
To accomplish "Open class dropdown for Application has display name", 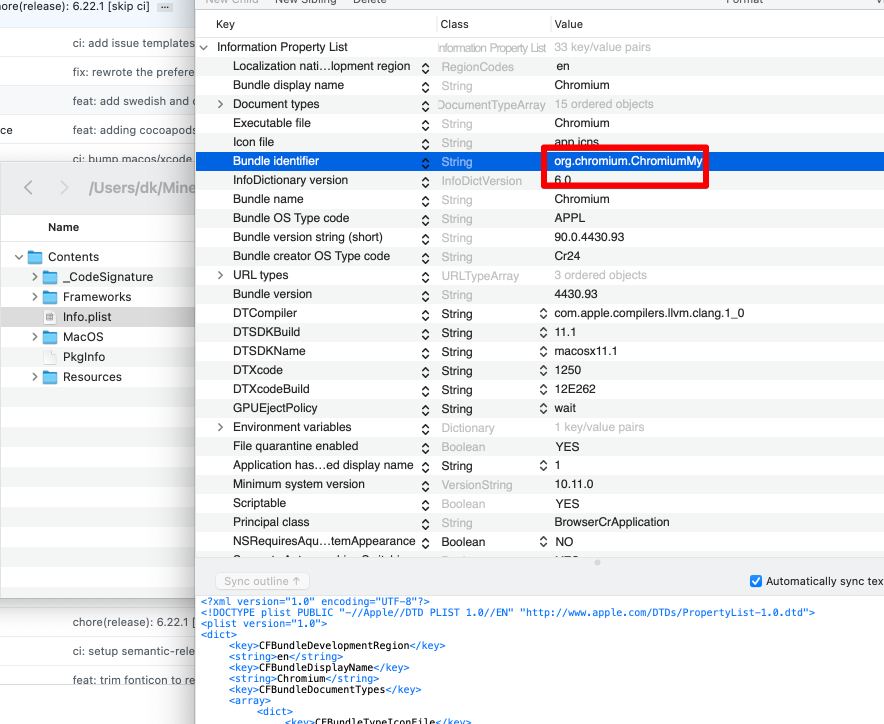I will point(543,466).
